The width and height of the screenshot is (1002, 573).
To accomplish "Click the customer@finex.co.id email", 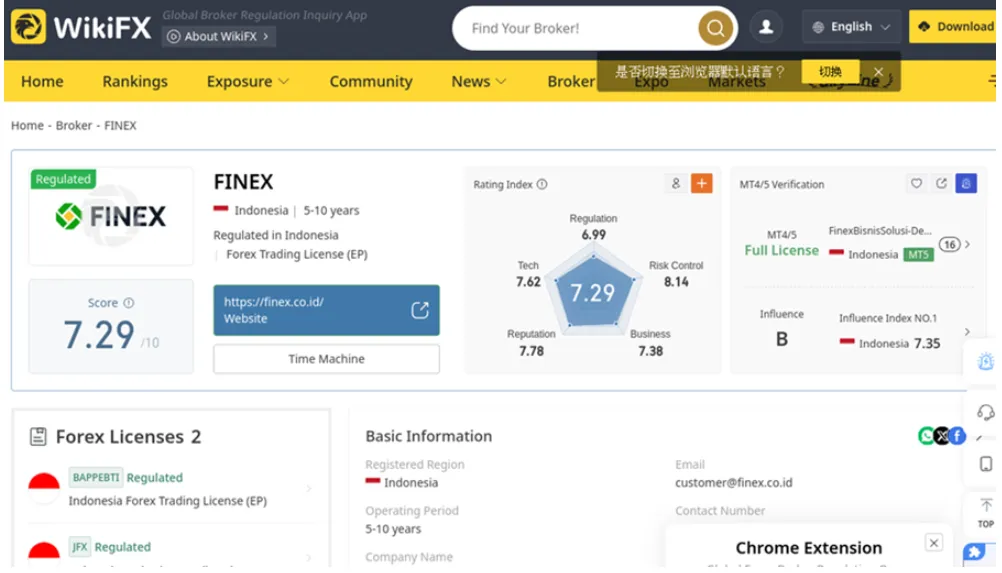I will (x=734, y=482).
